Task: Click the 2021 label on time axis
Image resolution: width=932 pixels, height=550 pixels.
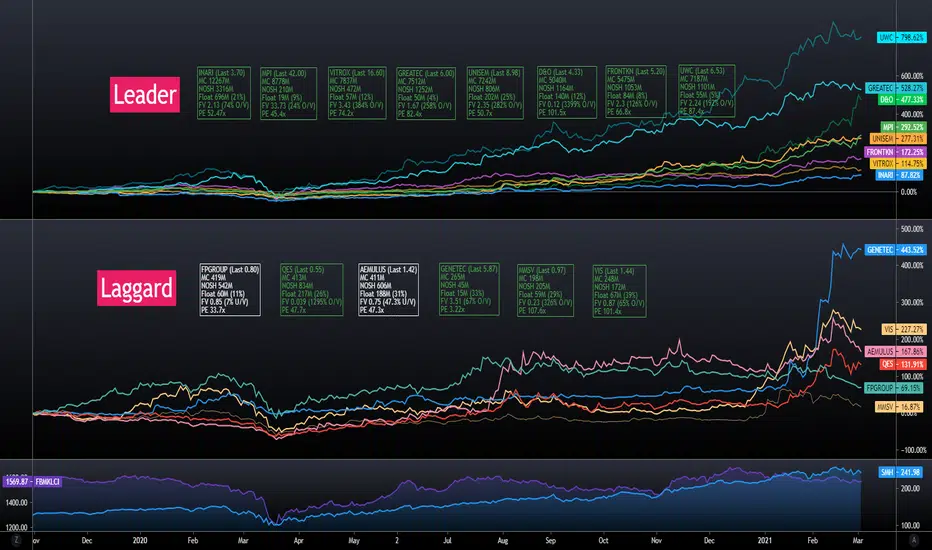Action: [x=764, y=540]
